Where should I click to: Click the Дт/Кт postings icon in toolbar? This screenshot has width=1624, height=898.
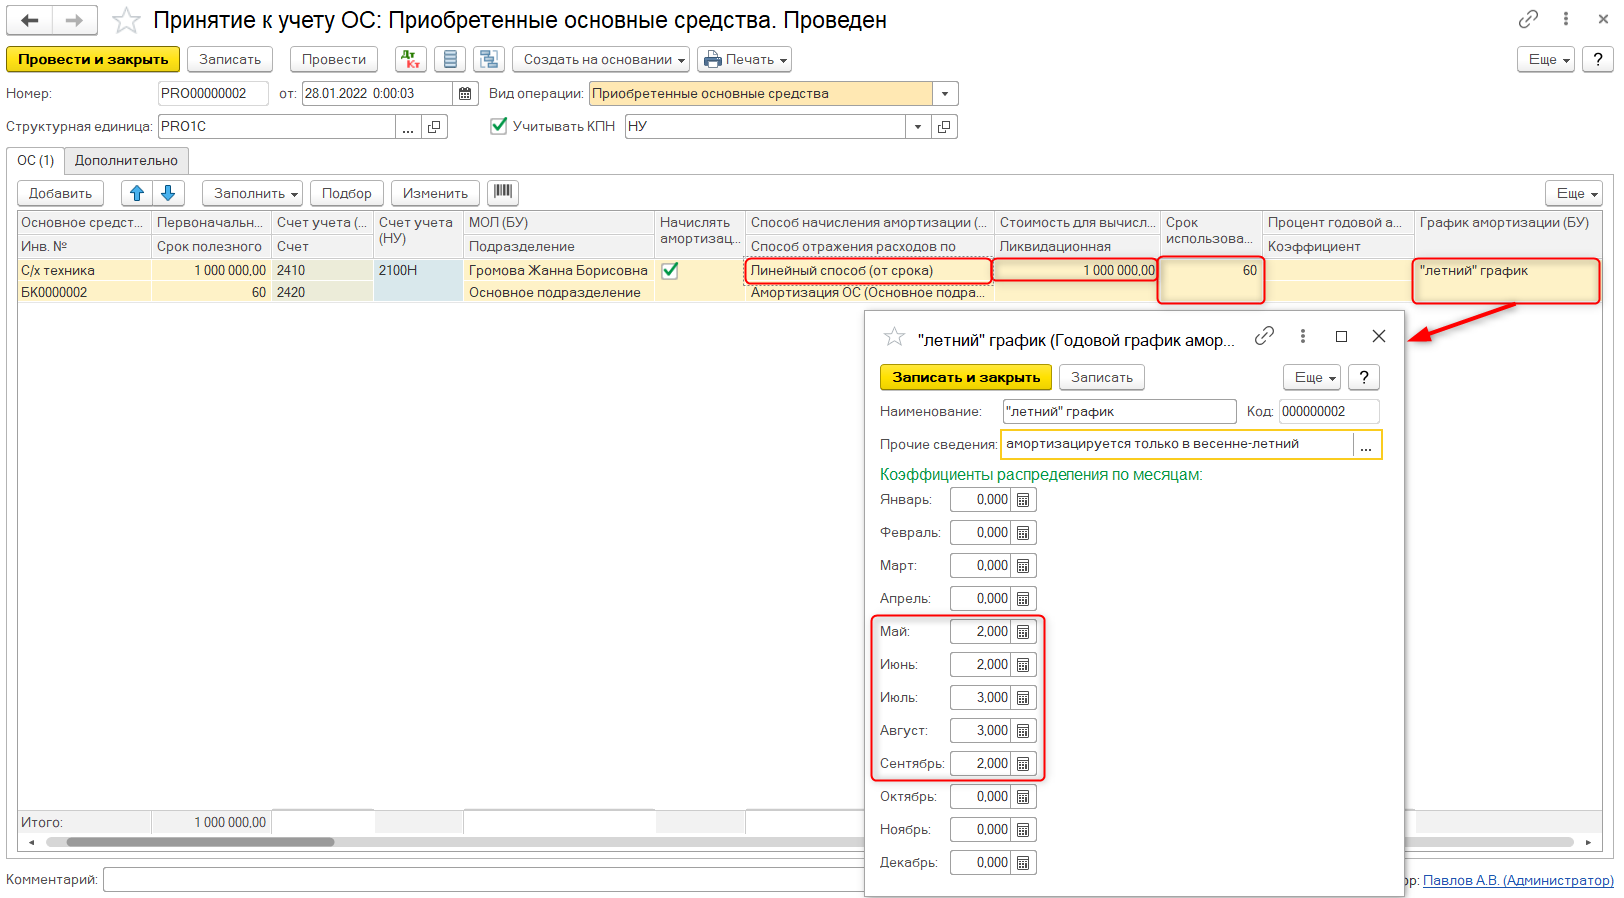click(410, 60)
